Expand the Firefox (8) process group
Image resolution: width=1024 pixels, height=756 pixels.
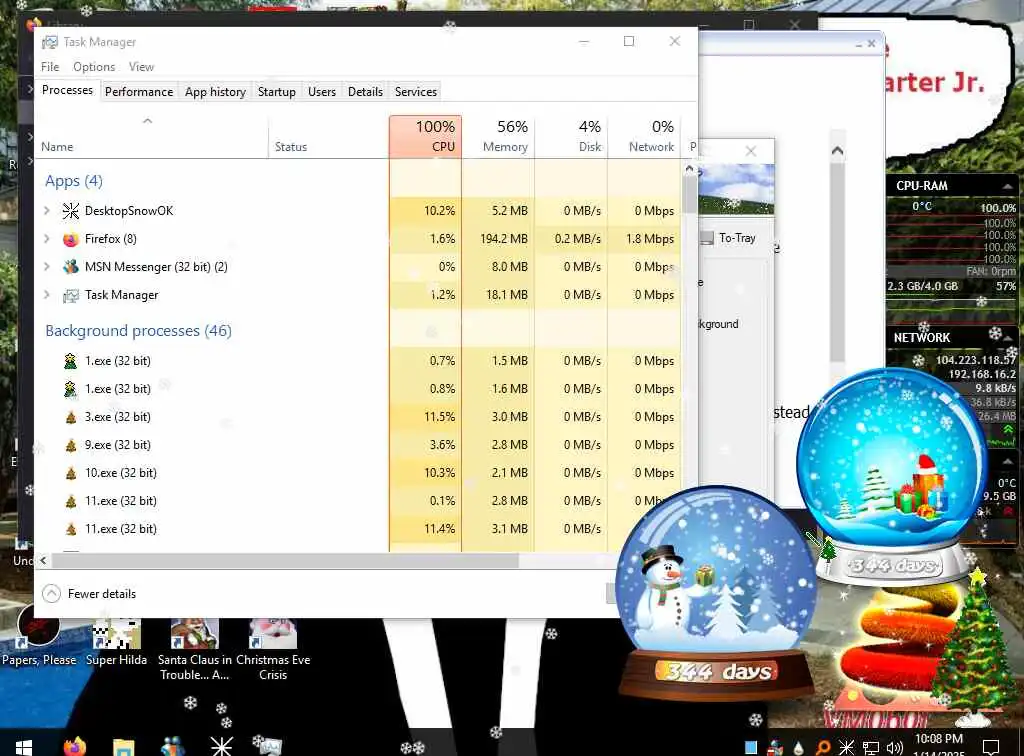click(47, 239)
